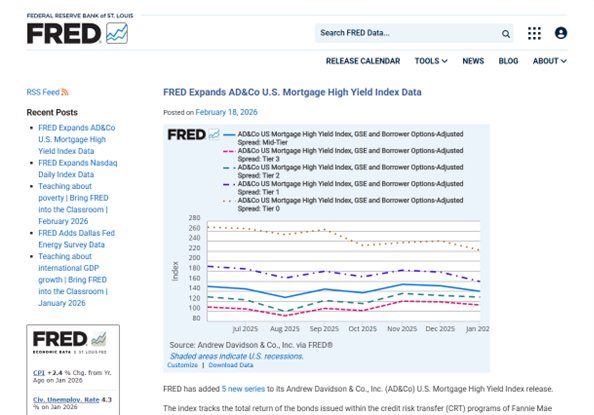Click the Tier 0 legend orange dotted swatch

(x=229, y=201)
